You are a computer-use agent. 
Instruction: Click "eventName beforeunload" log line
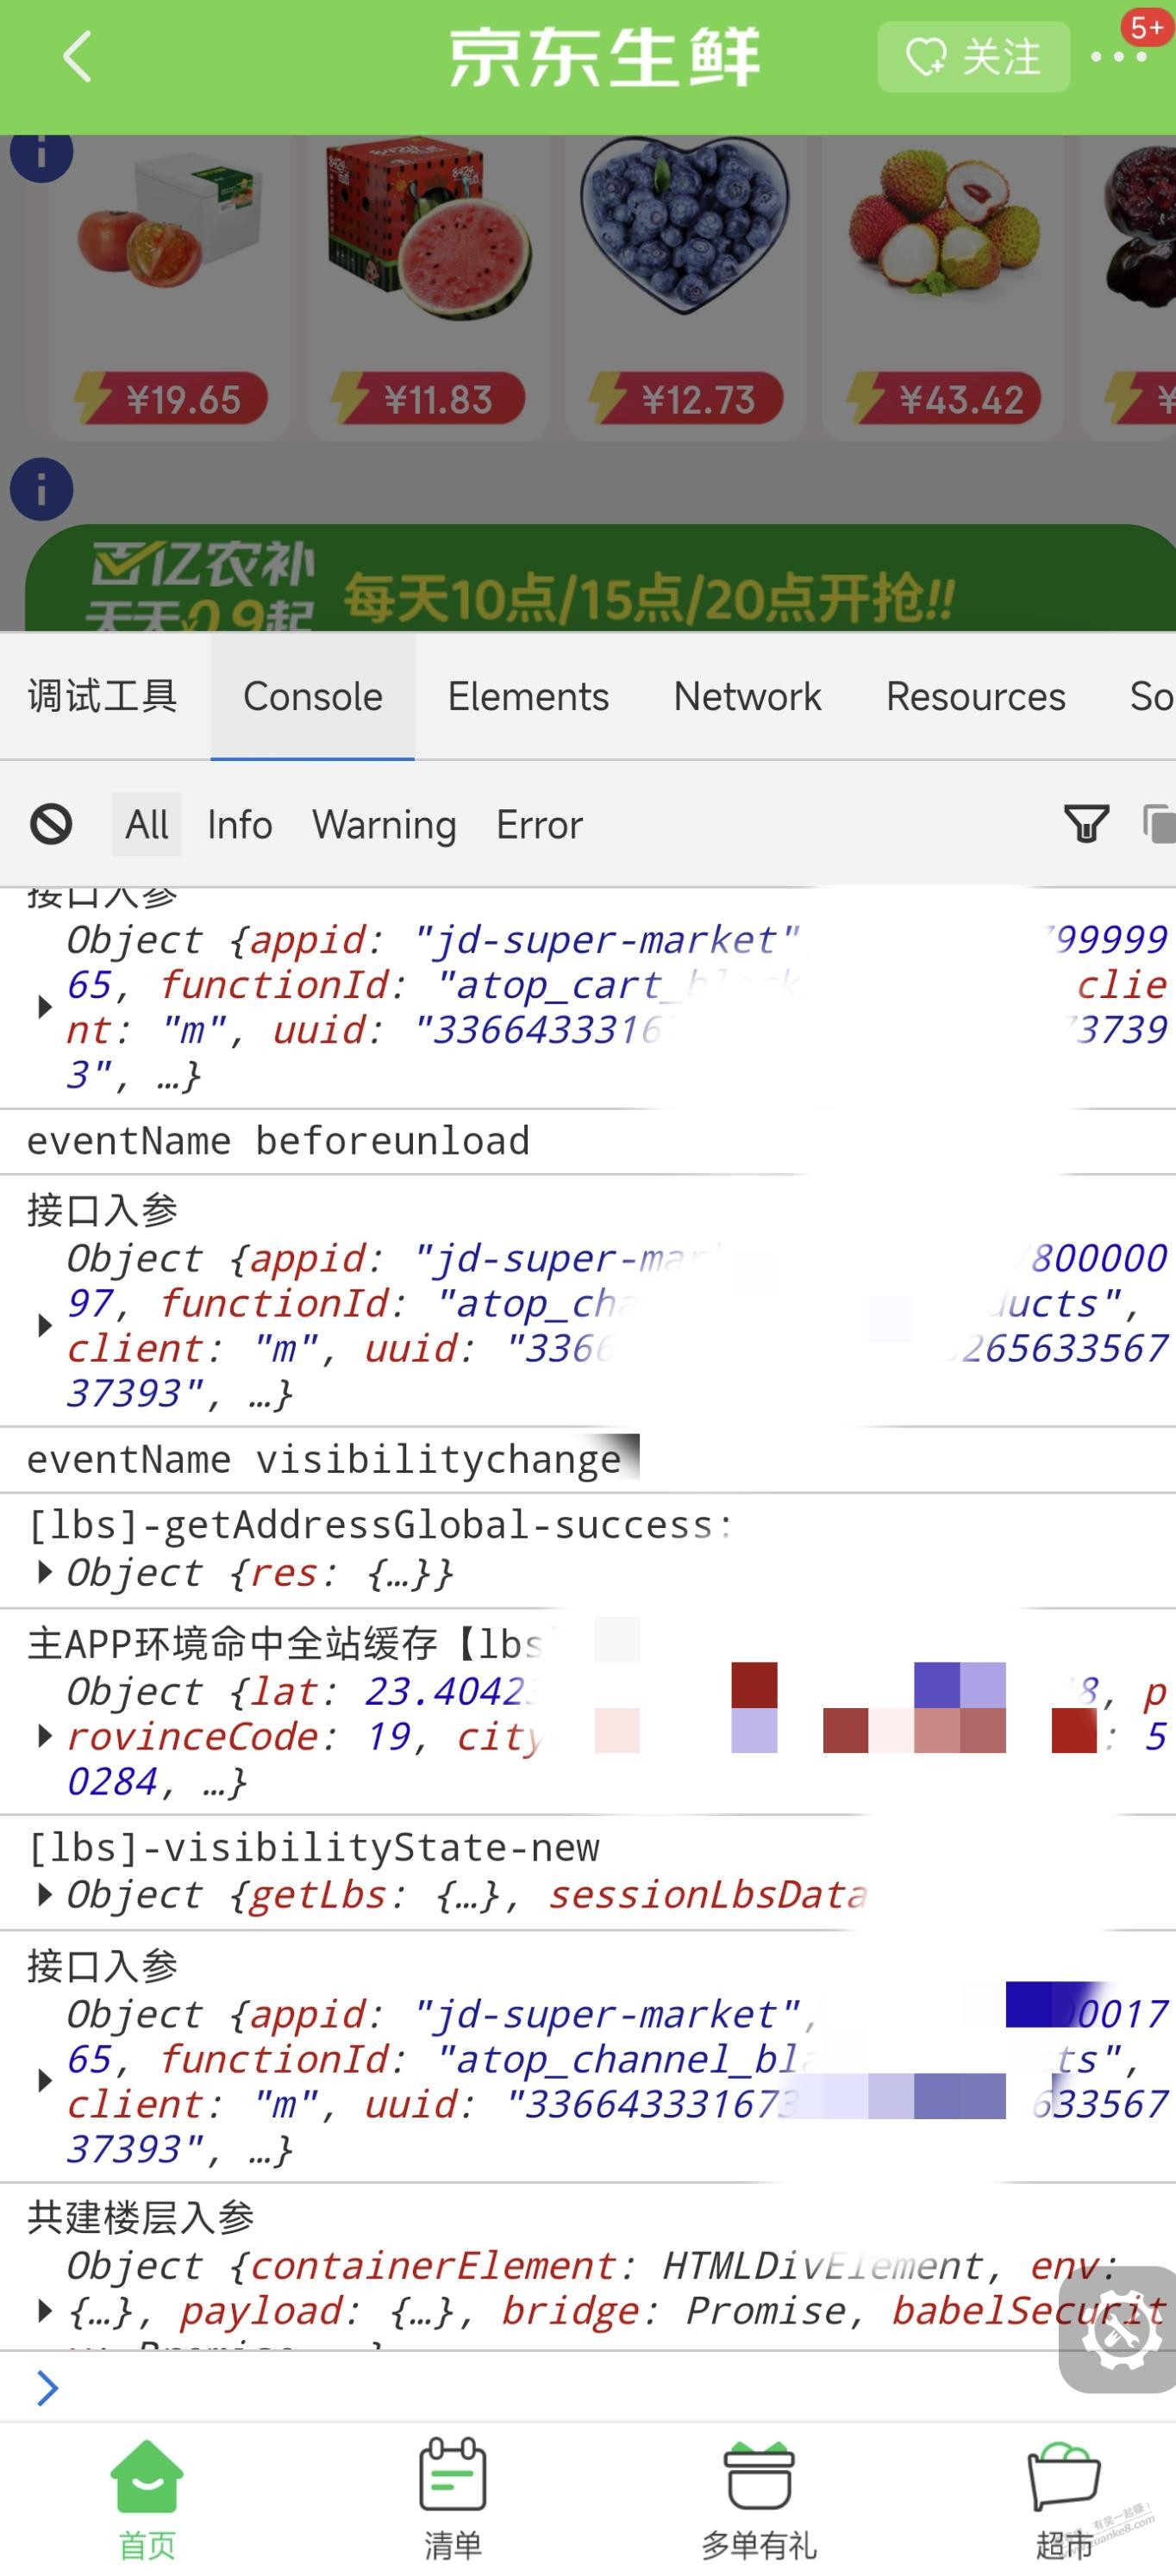click(278, 1141)
